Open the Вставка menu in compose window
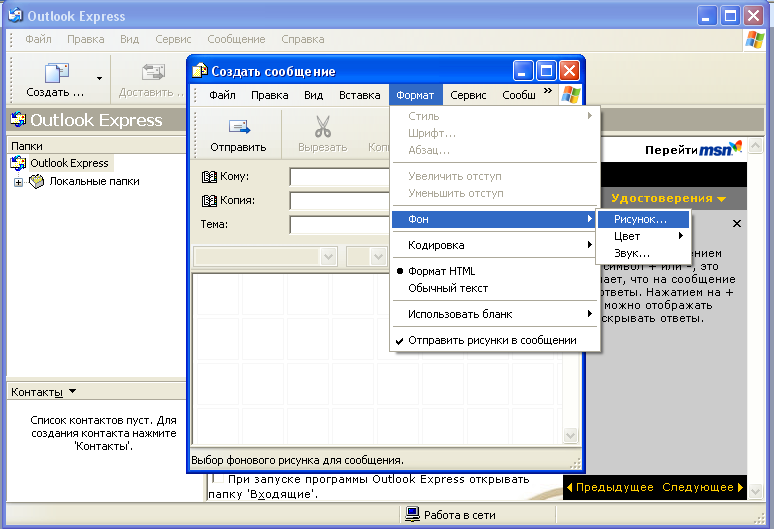Viewport: 774px width, 529px height. click(x=359, y=95)
